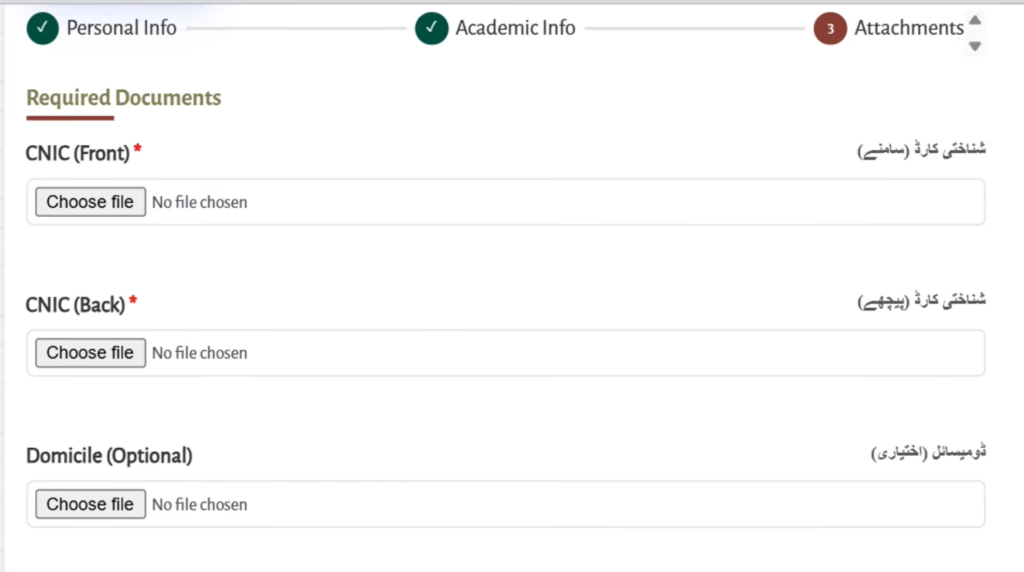Click the CNIC (Back) field label
The width and height of the screenshot is (1024, 572).
(x=75, y=305)
